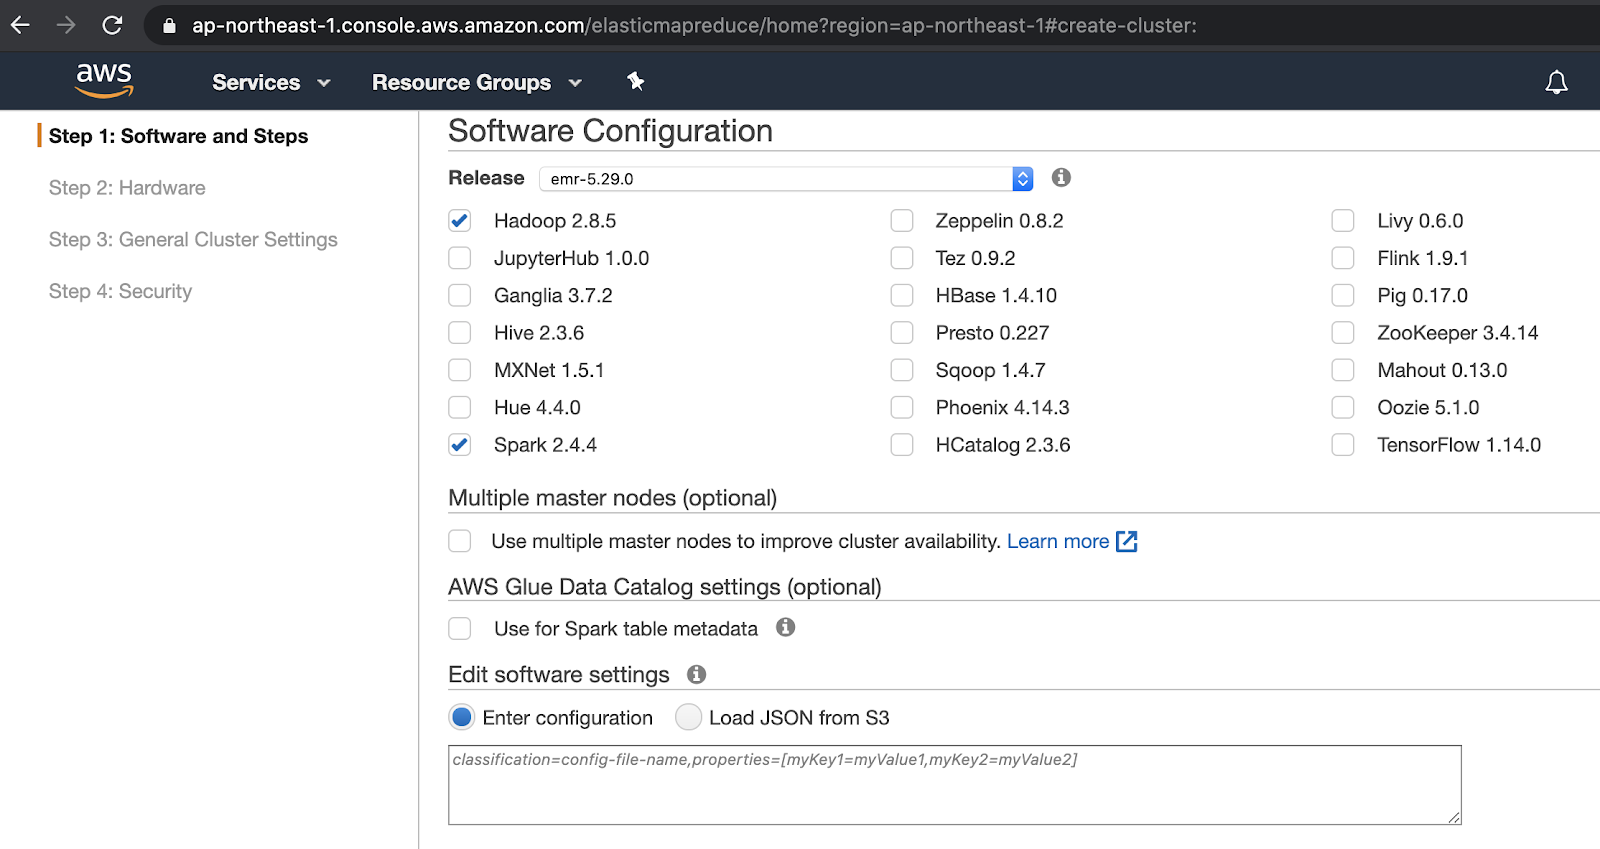Show info icon beside Edit software settings
This screenshot has width=1600, height=849.
point(697,674)
